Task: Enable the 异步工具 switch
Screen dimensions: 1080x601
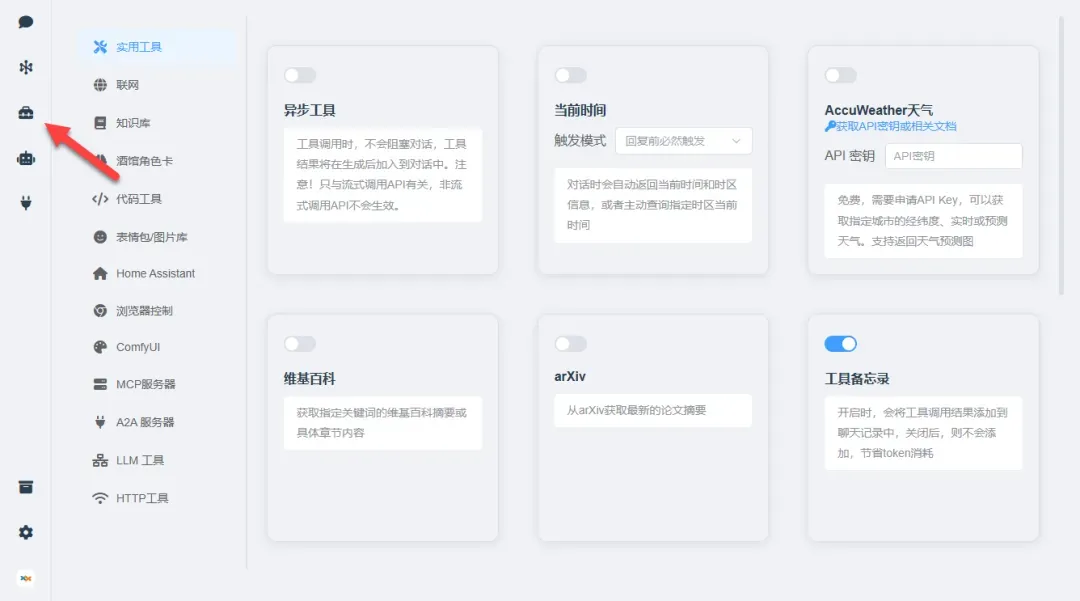Action: (x=300, y=75)
